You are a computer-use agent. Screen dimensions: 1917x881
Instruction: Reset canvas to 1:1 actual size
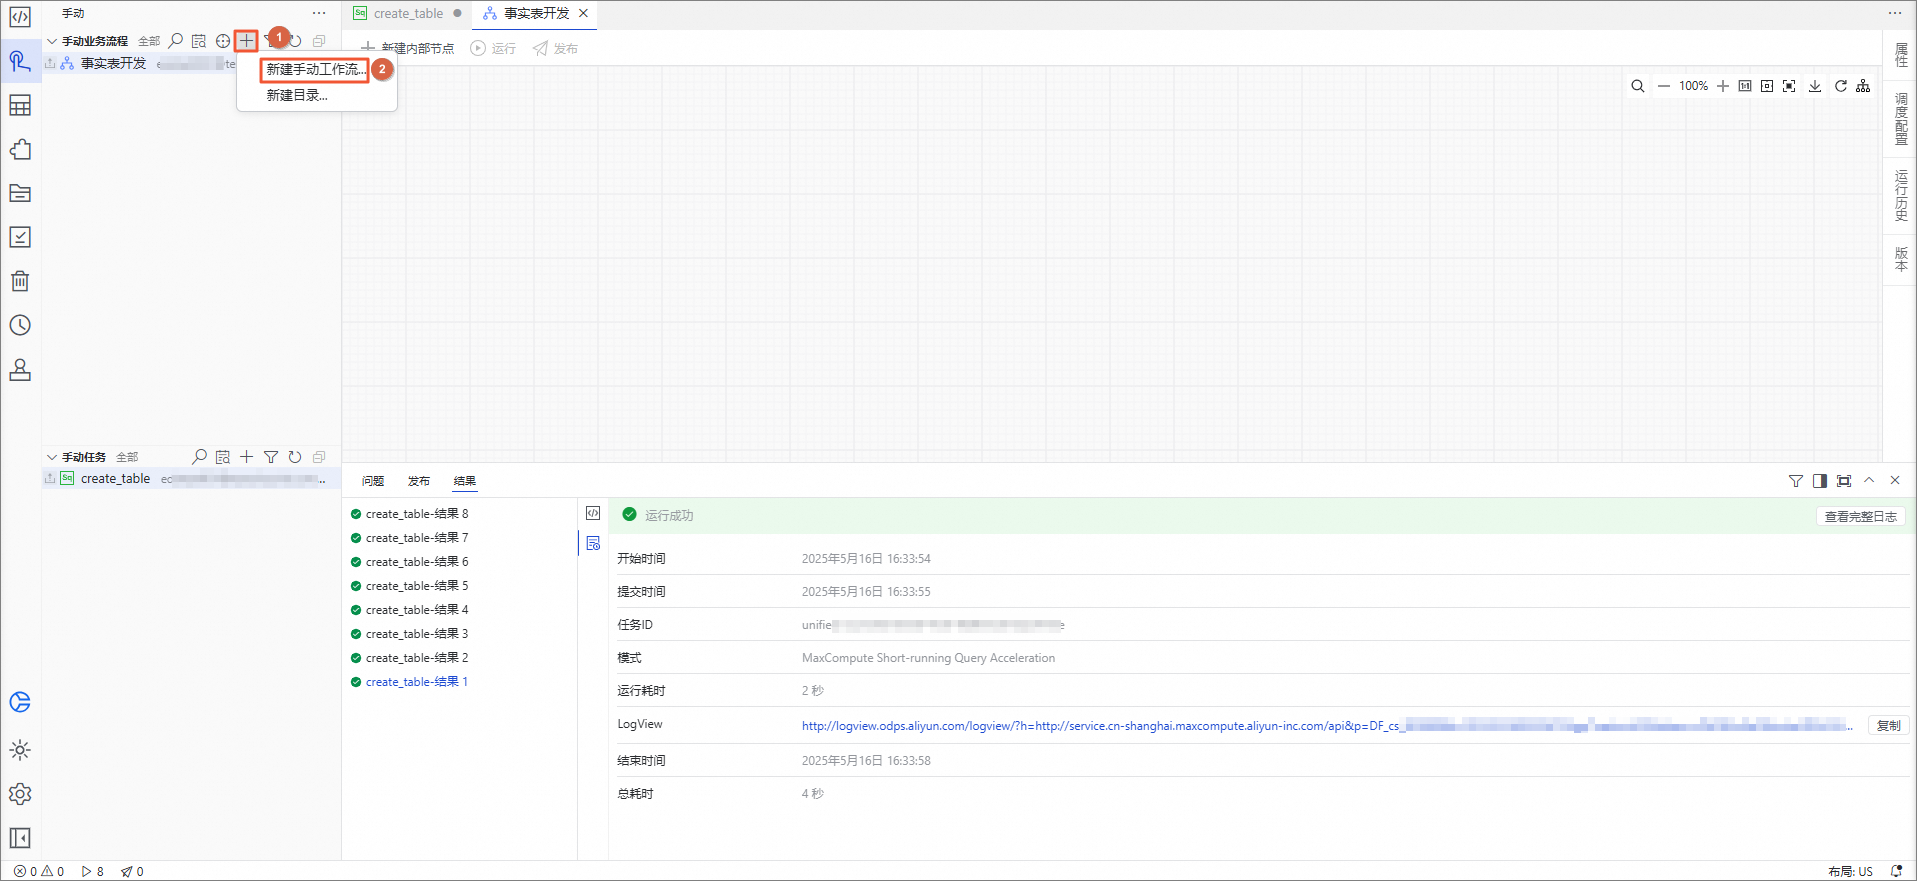[1745, 86]
